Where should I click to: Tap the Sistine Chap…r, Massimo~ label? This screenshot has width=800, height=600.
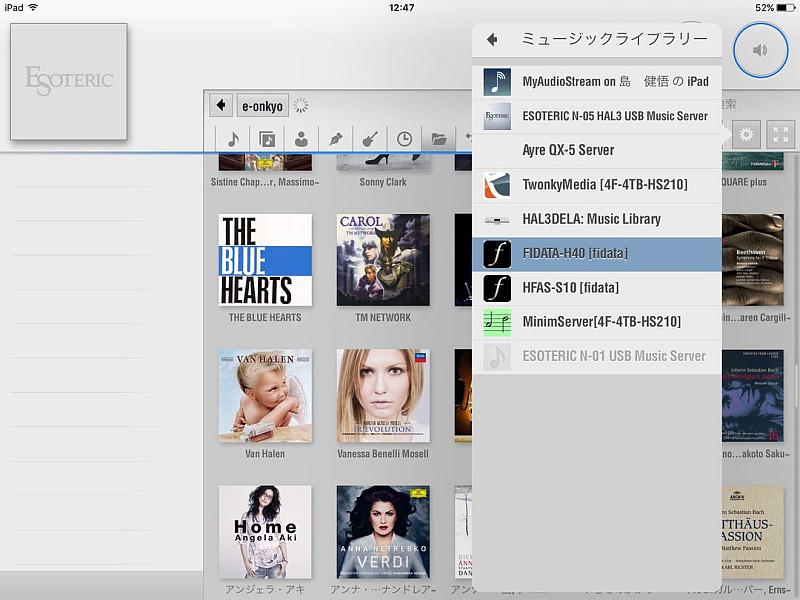[265, 182]
